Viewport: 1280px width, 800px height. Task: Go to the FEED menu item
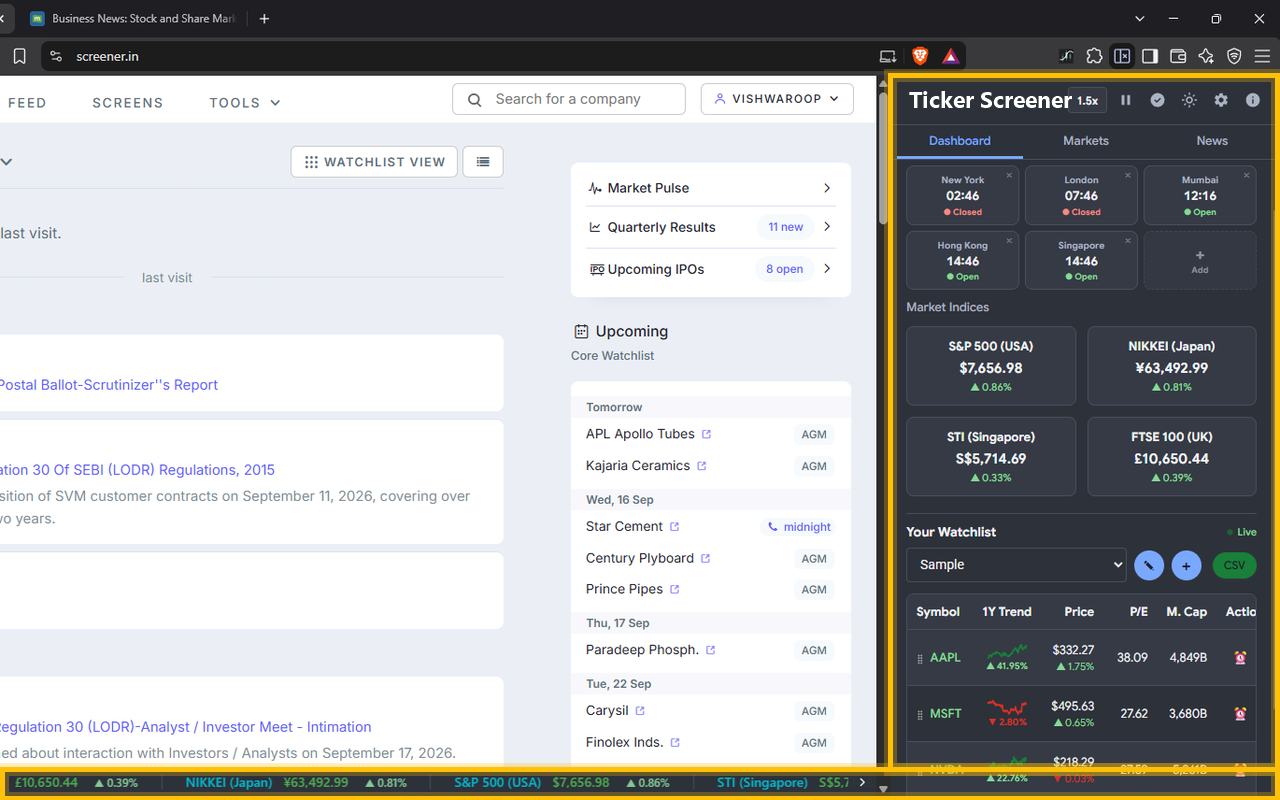tap(27, 102)
